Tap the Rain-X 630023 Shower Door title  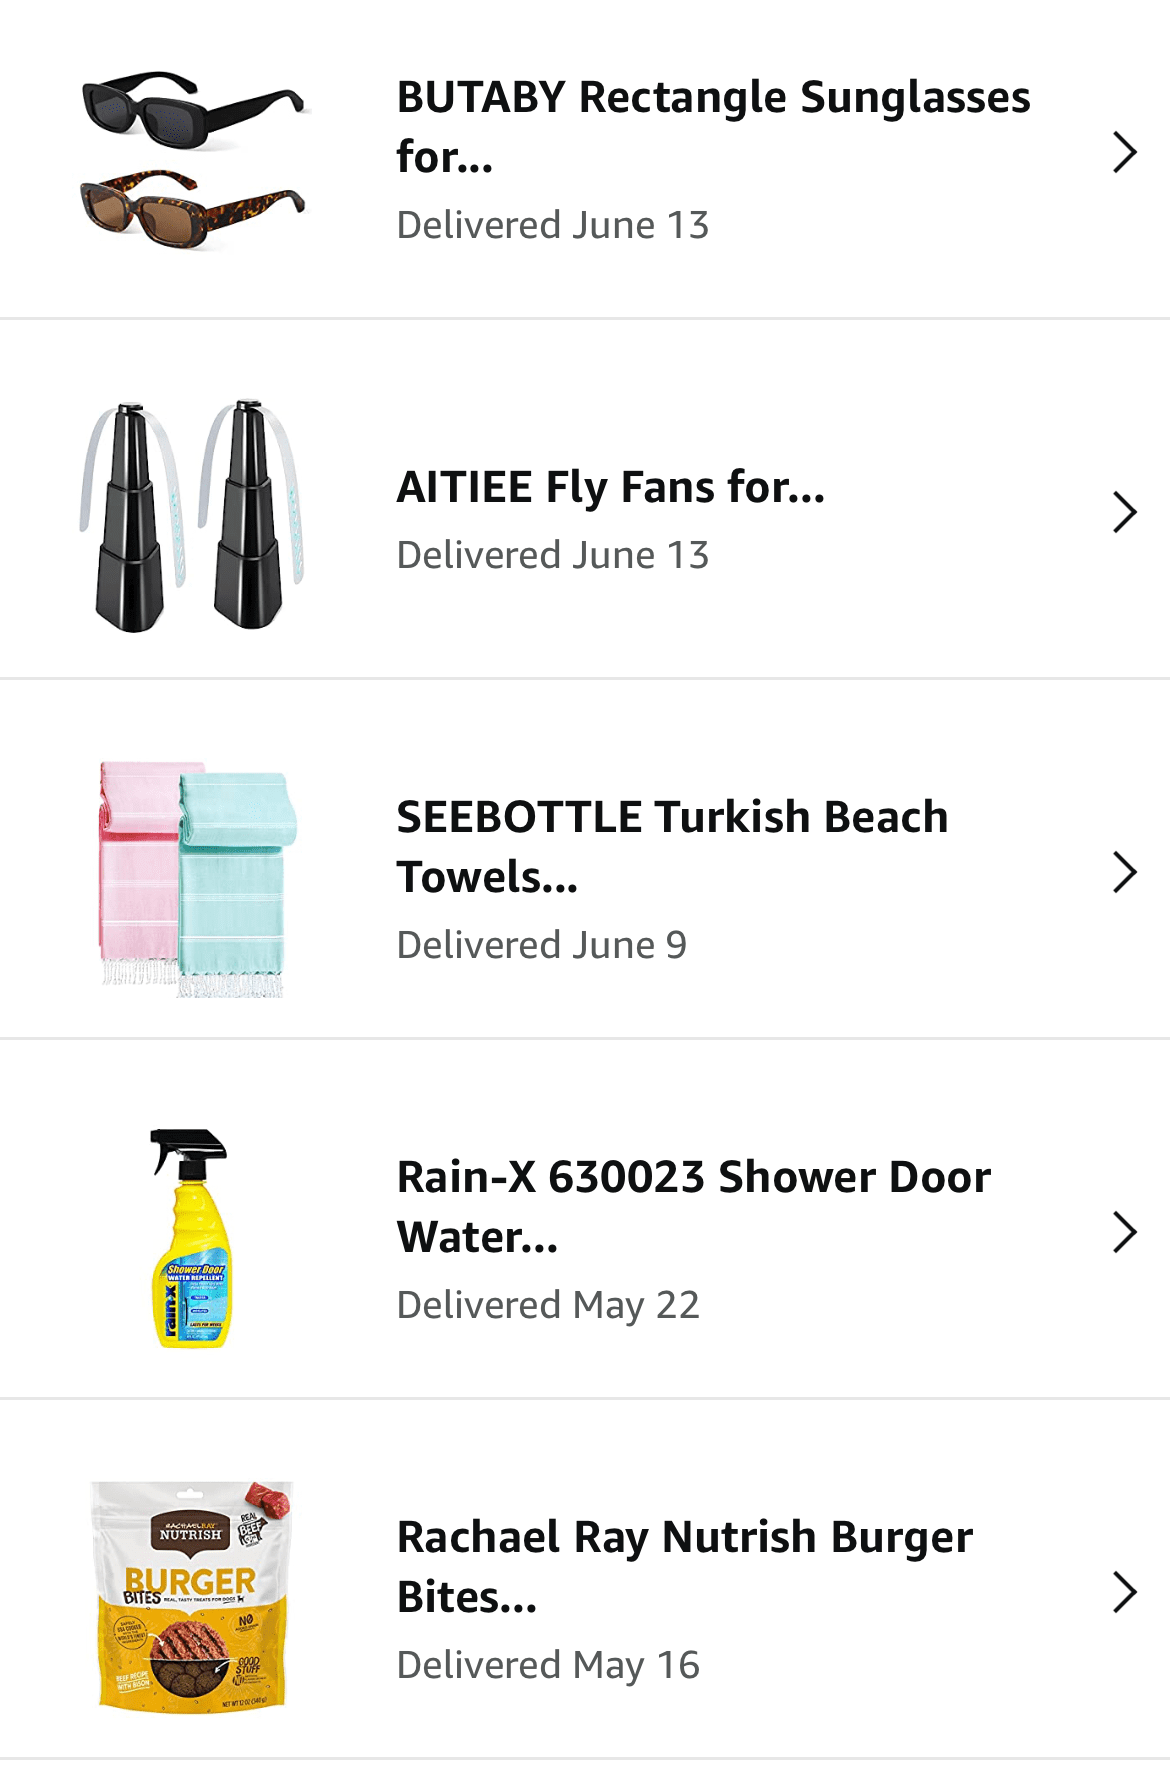(693, 1206)
